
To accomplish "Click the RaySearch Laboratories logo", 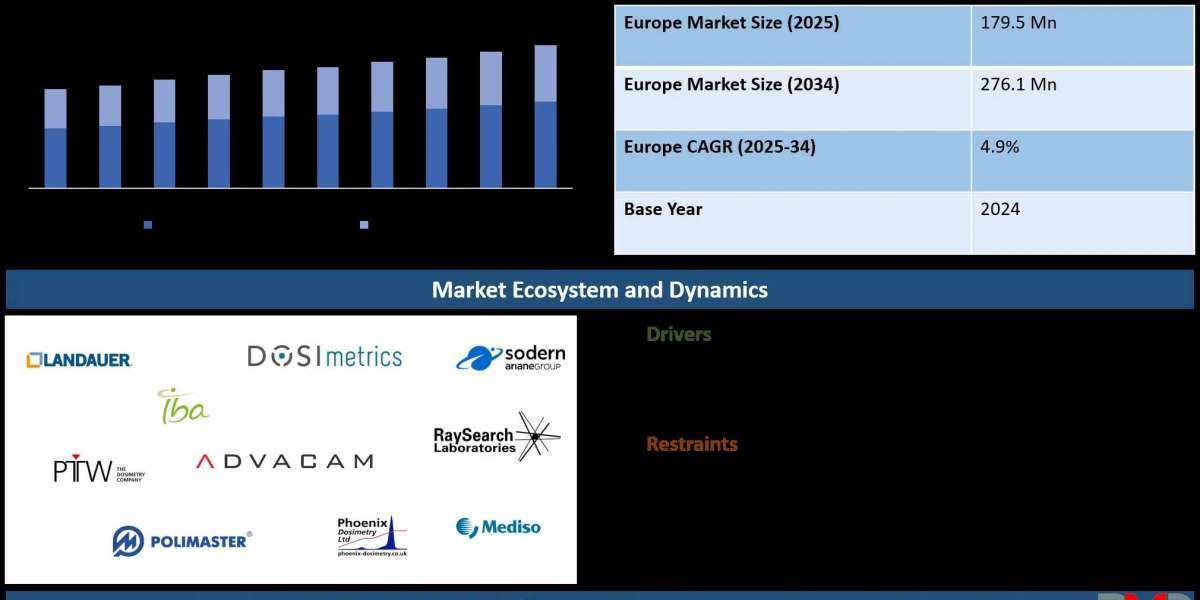I will (497, 438).
